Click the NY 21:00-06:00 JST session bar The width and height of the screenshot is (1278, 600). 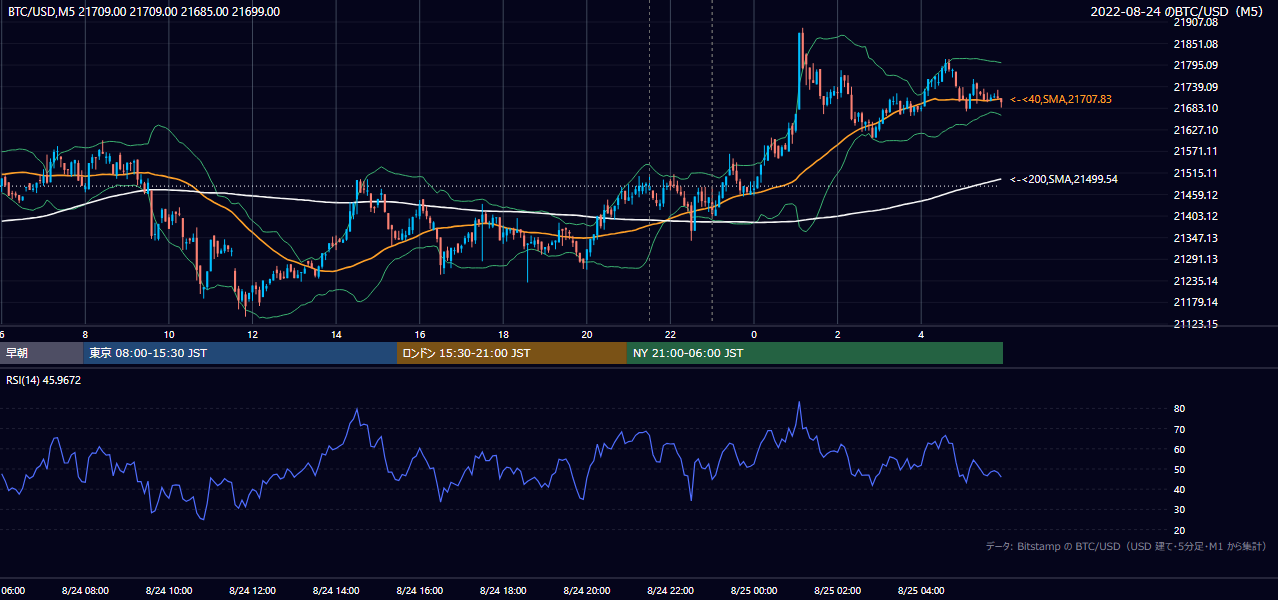pos(815,353)
